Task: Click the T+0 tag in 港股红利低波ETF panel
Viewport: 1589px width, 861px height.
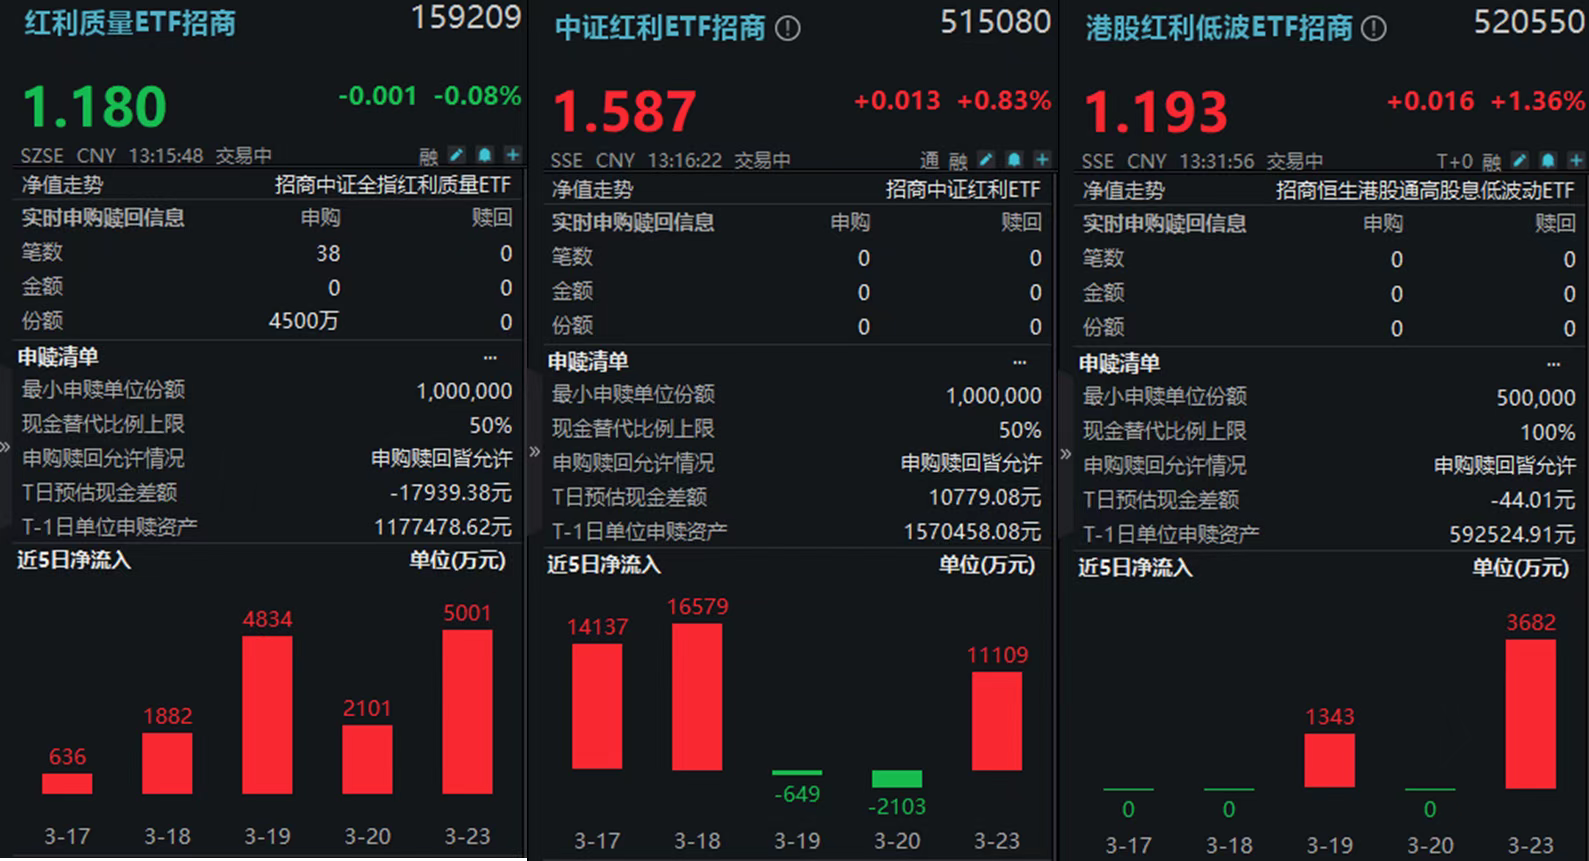Action: pyautogui.click(x=1454, y=161)
